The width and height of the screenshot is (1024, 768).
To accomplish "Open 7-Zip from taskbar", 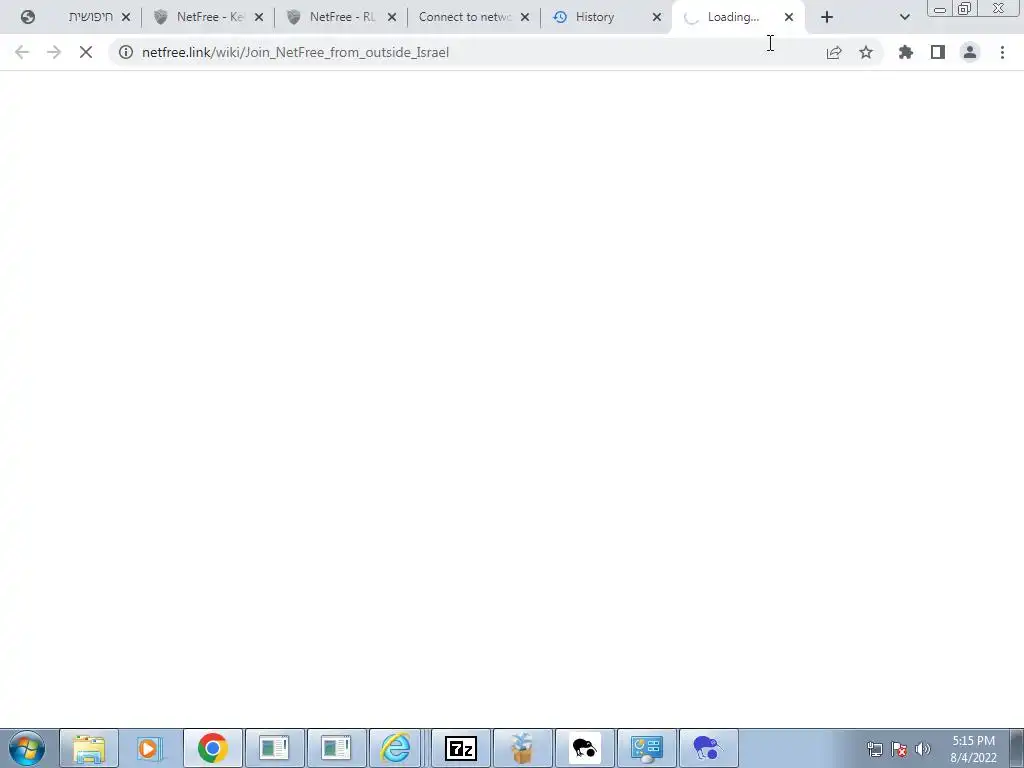I will 460,748.
